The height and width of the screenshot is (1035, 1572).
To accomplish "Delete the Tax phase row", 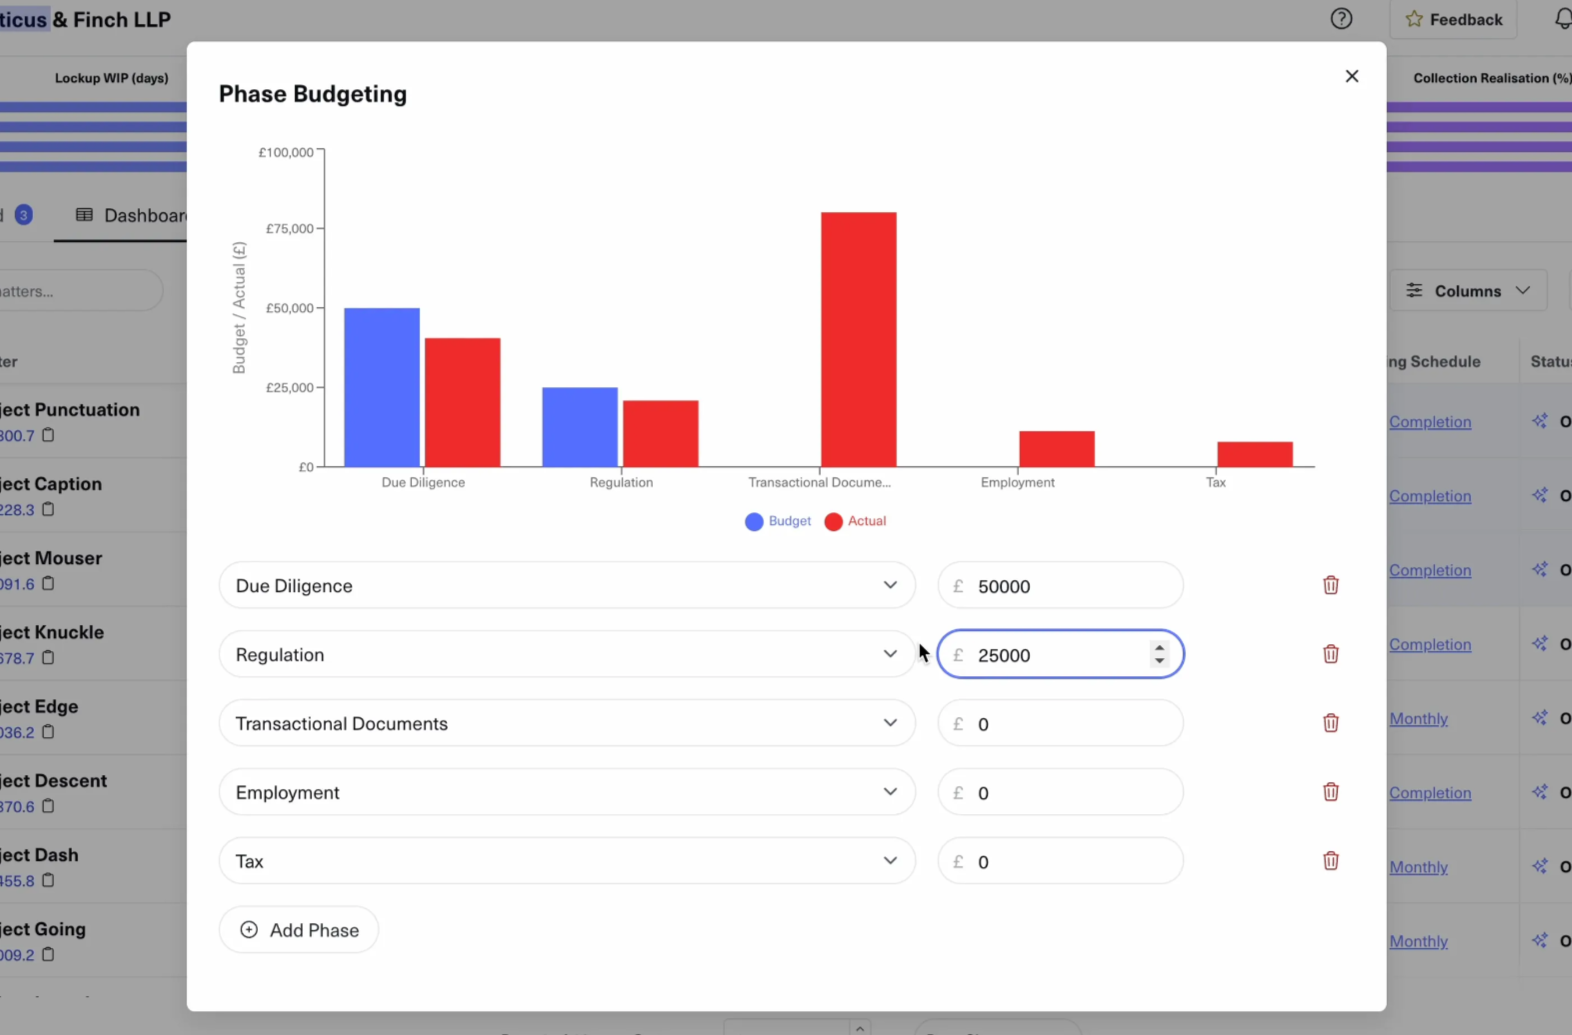I will point(1330,861).
